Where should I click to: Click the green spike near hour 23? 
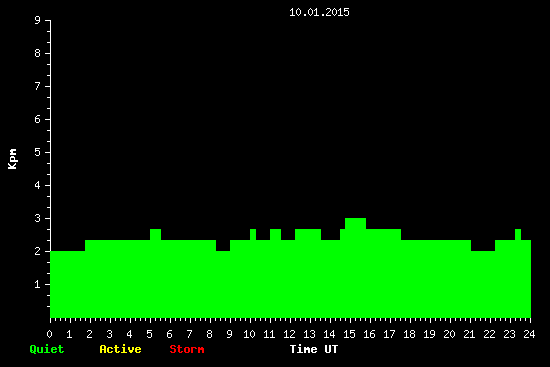pyautogui.click(x=518, y=234)
